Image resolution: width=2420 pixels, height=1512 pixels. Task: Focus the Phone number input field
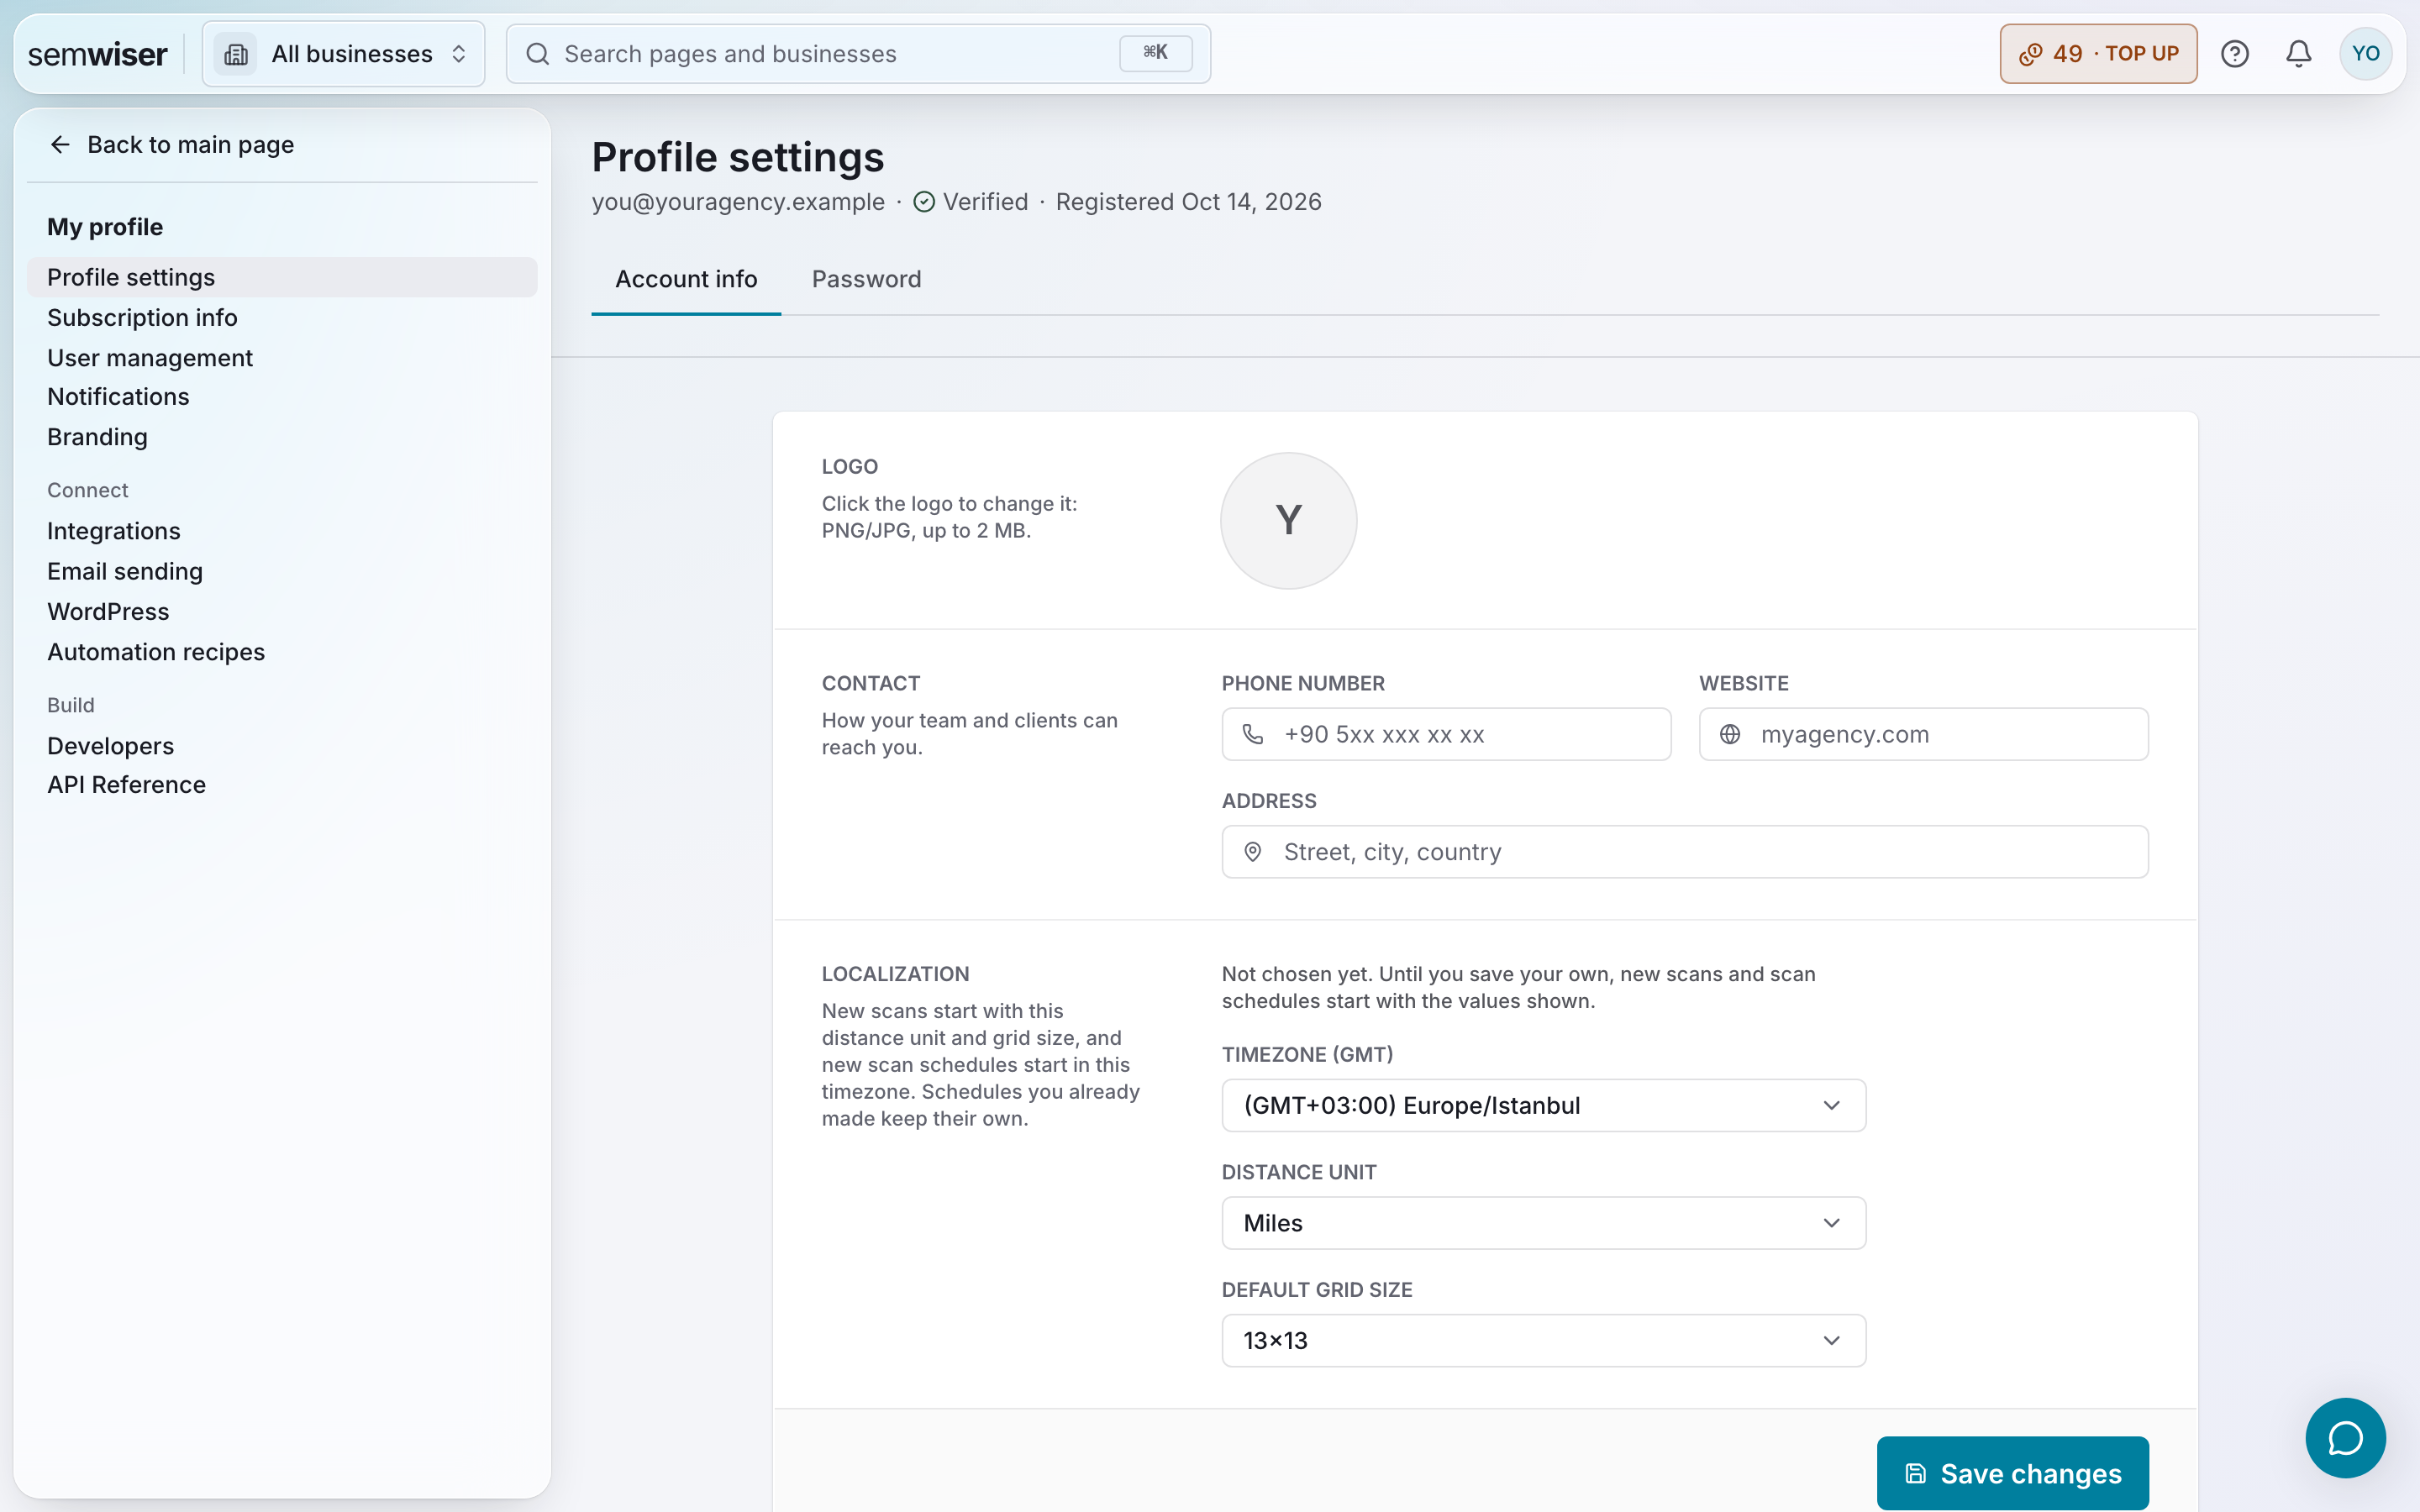pyautogui.click(x=1446, y=734)
